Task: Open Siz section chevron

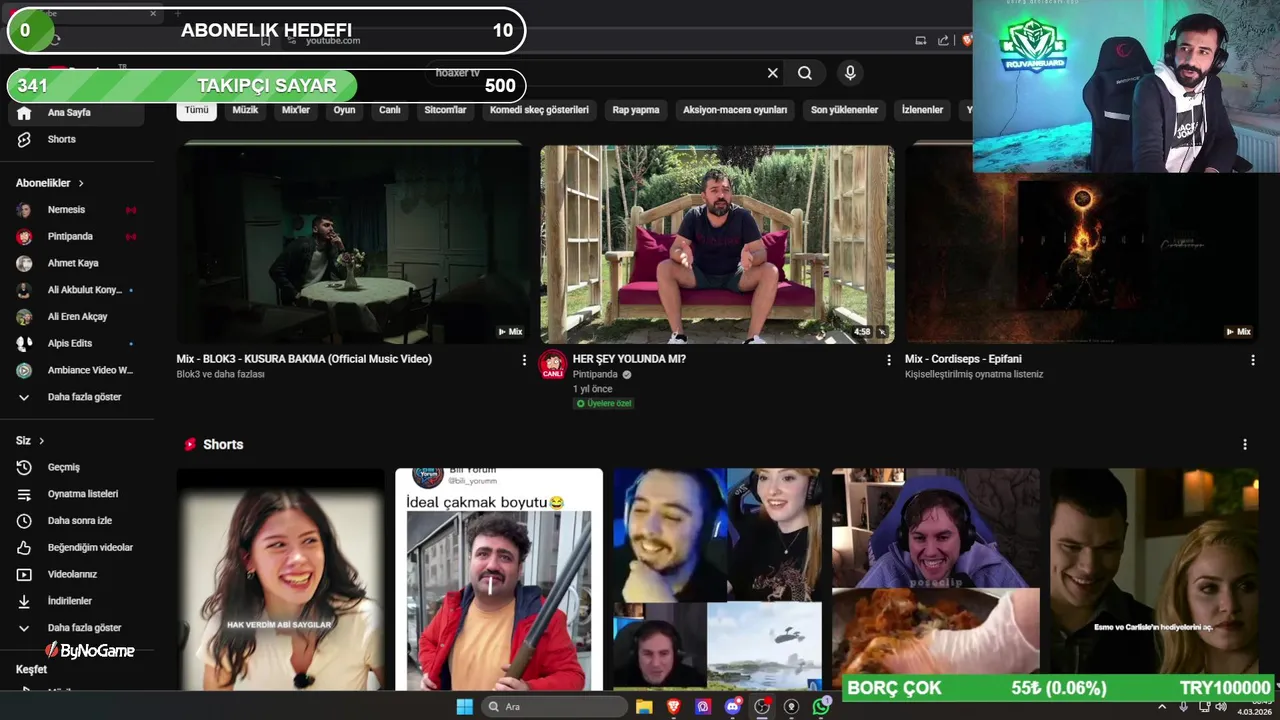Action: [x=41, y=441]
